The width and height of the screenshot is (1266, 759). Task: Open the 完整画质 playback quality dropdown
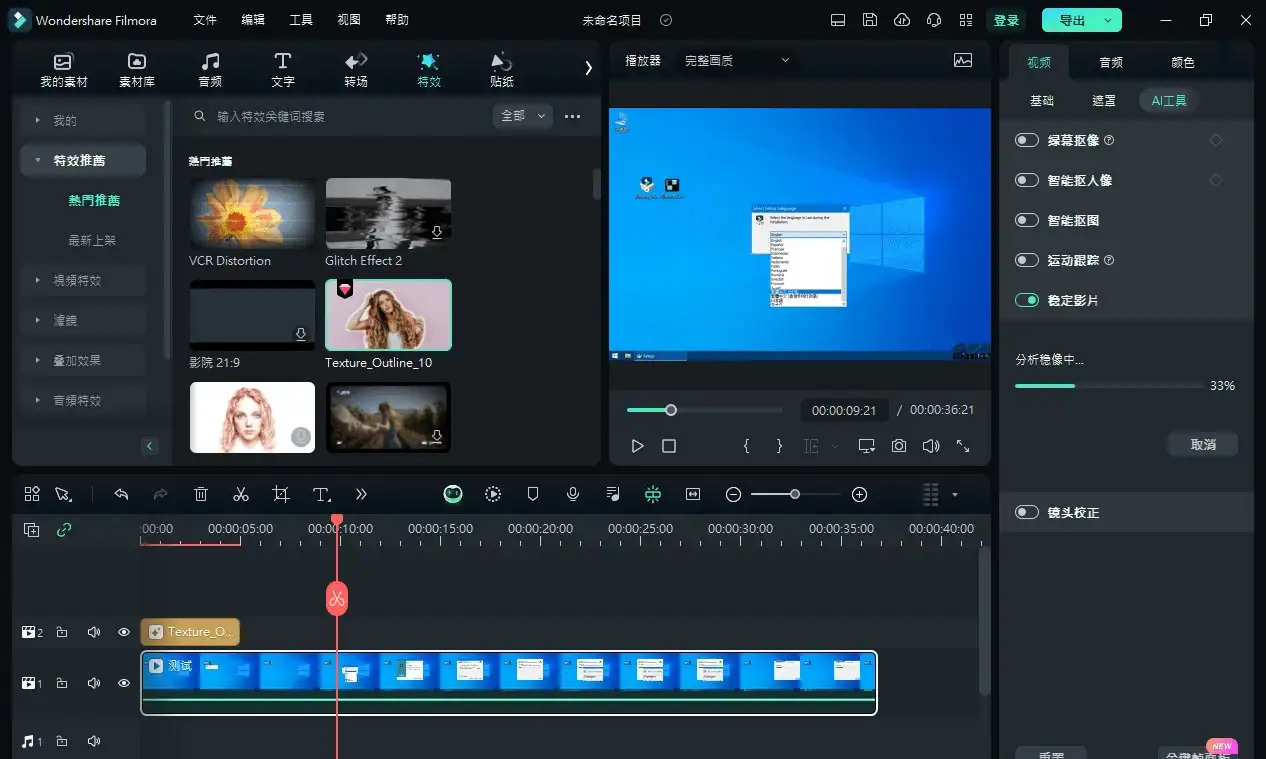tap(736, 60)
